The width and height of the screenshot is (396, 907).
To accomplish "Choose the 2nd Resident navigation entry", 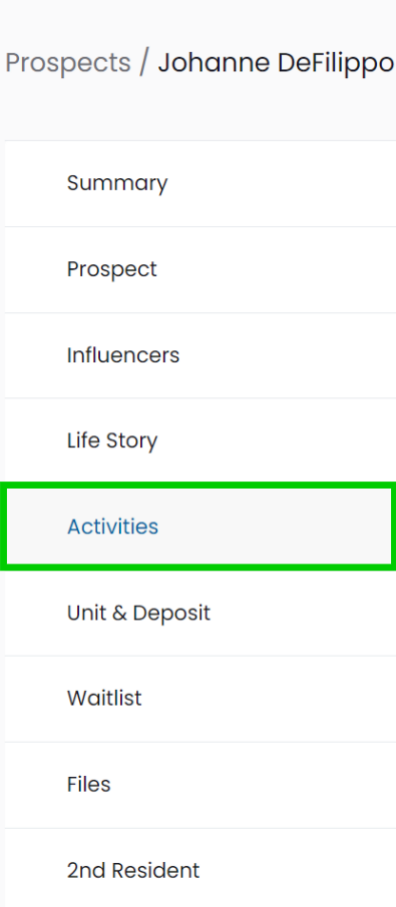I will pyautogui.click(x=200, y=870).
